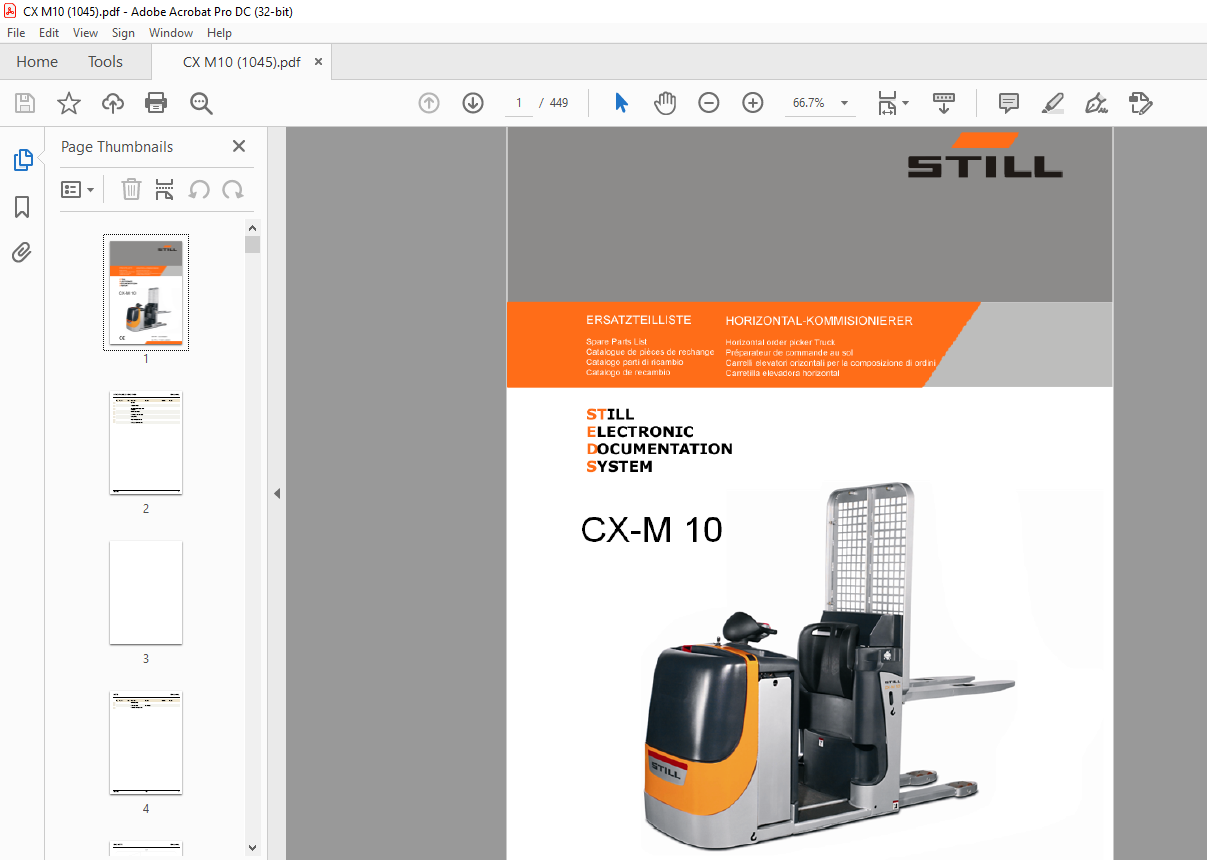Open the View menu
This screenshot has height=860, width=1207.
pyautogui.click(x=86, y=33)
